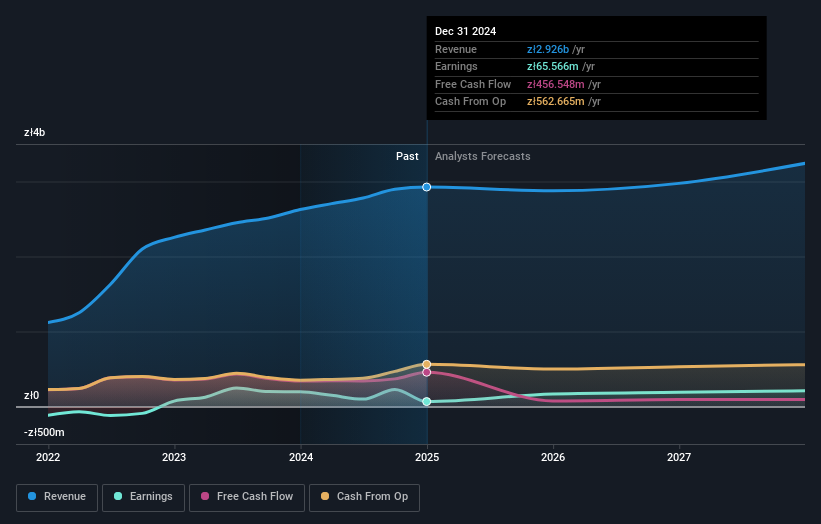Viewport: 821px width, 524px height.
Task: Toggle the Cash From Op legend series
Action: (364, 497)
